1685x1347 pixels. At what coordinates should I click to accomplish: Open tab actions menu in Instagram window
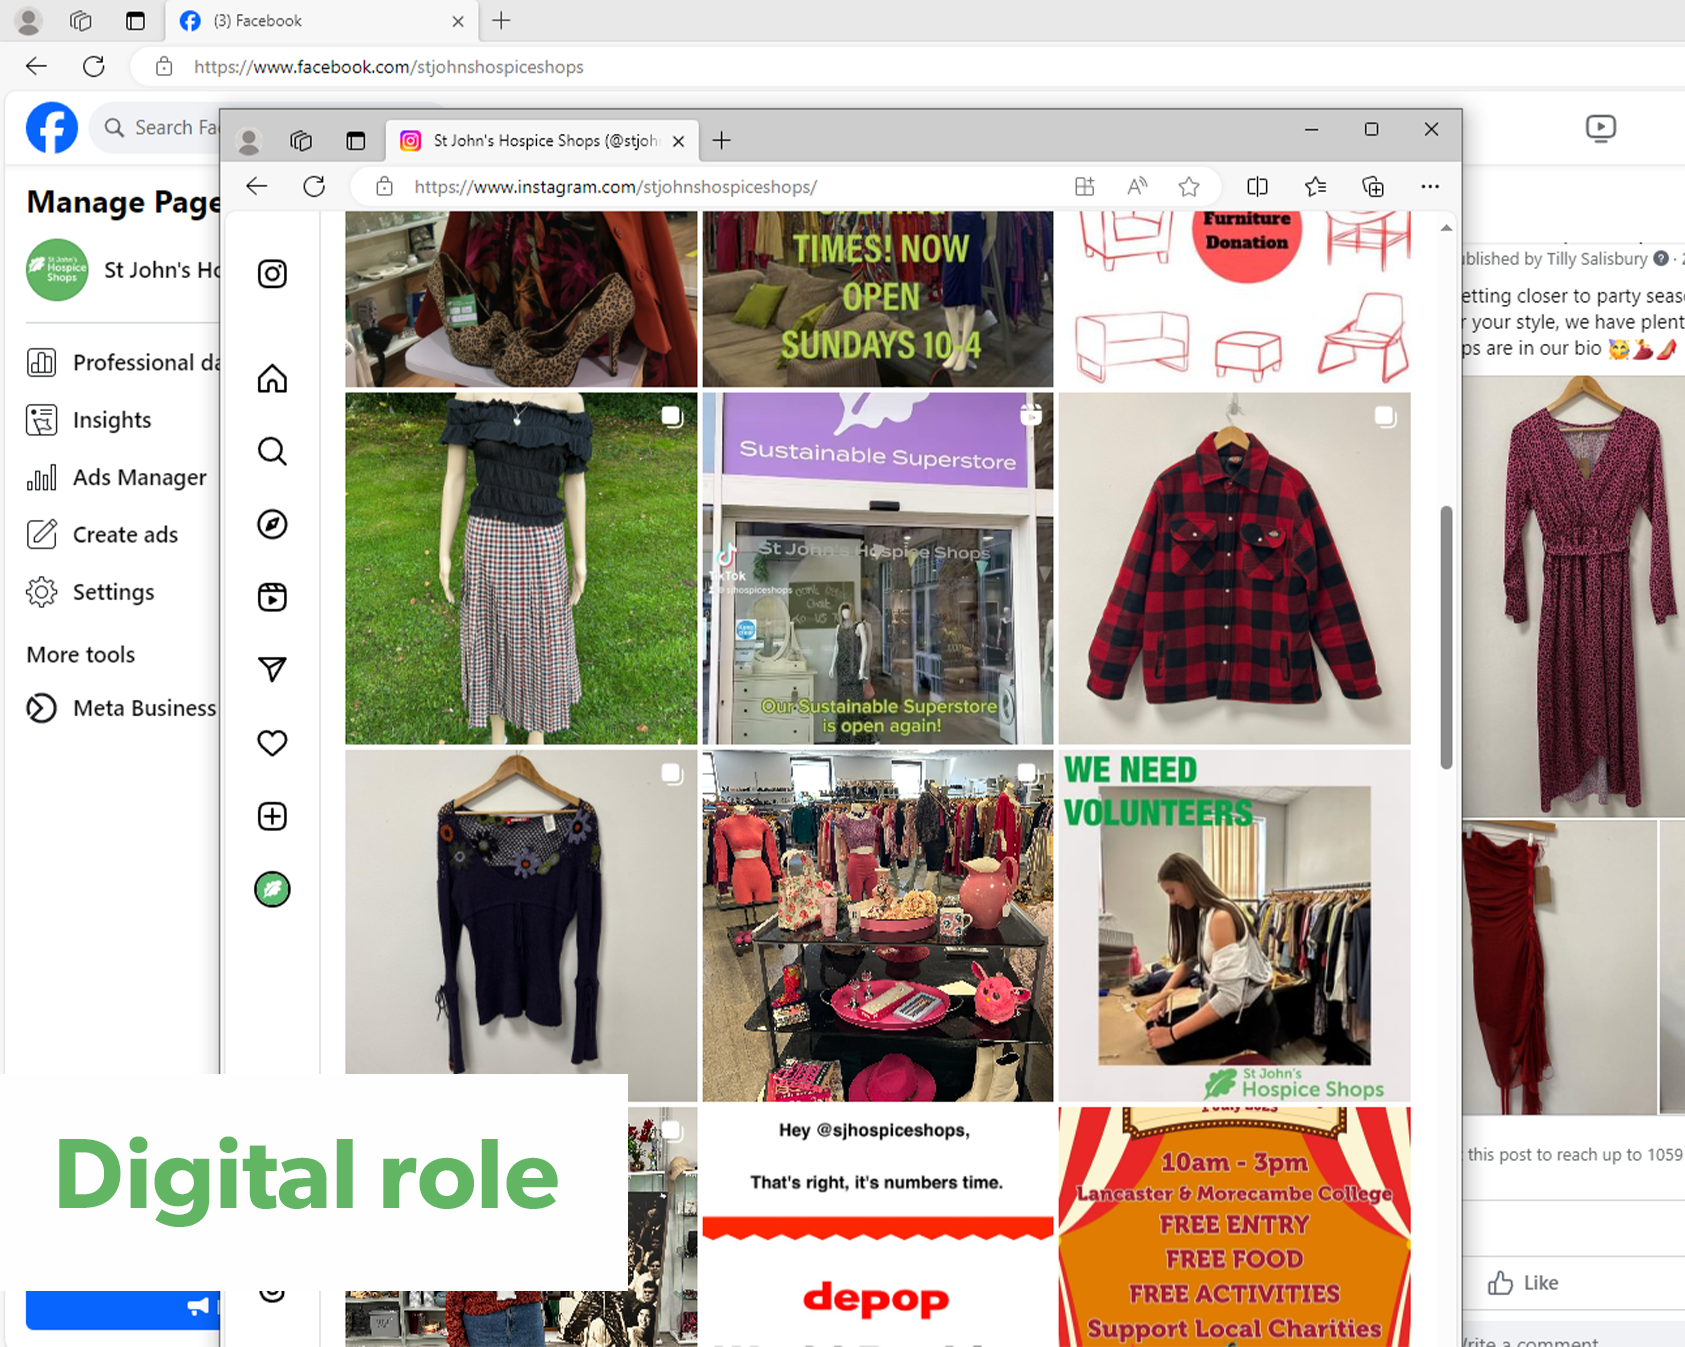[355, 141]
